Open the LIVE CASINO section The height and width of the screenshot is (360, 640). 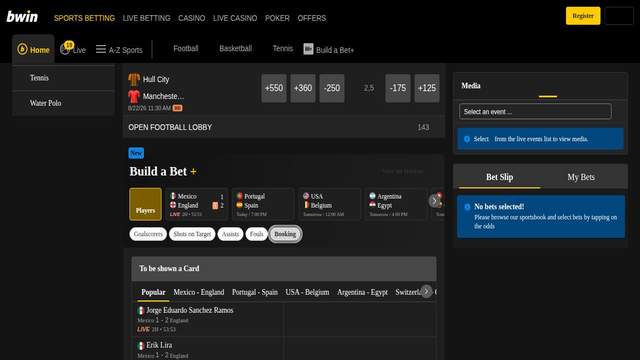235,18
